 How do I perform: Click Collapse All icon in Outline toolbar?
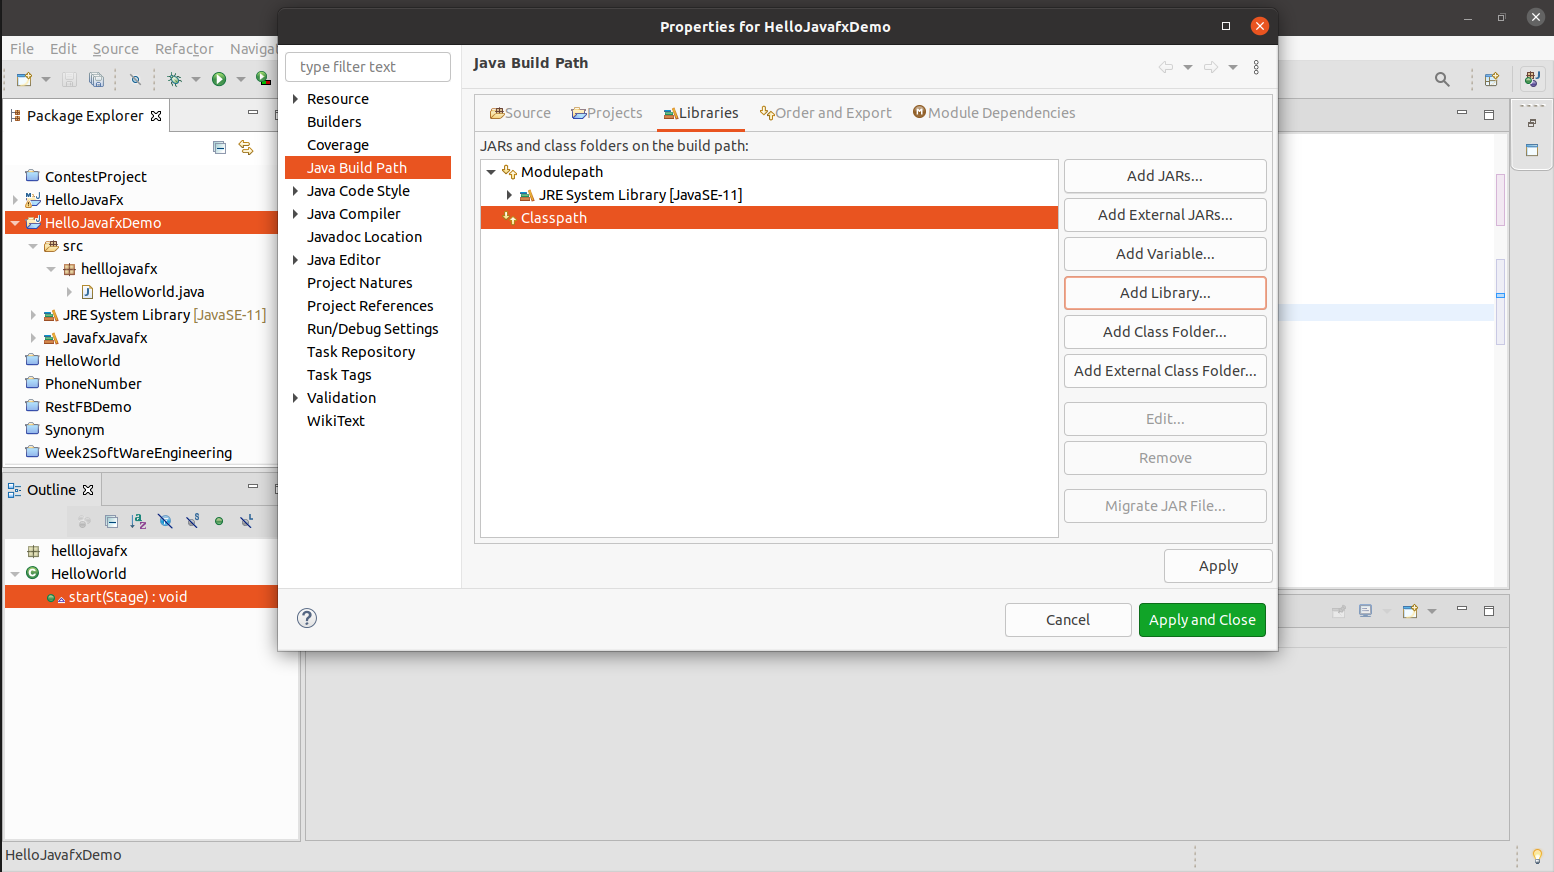[112, 521]
